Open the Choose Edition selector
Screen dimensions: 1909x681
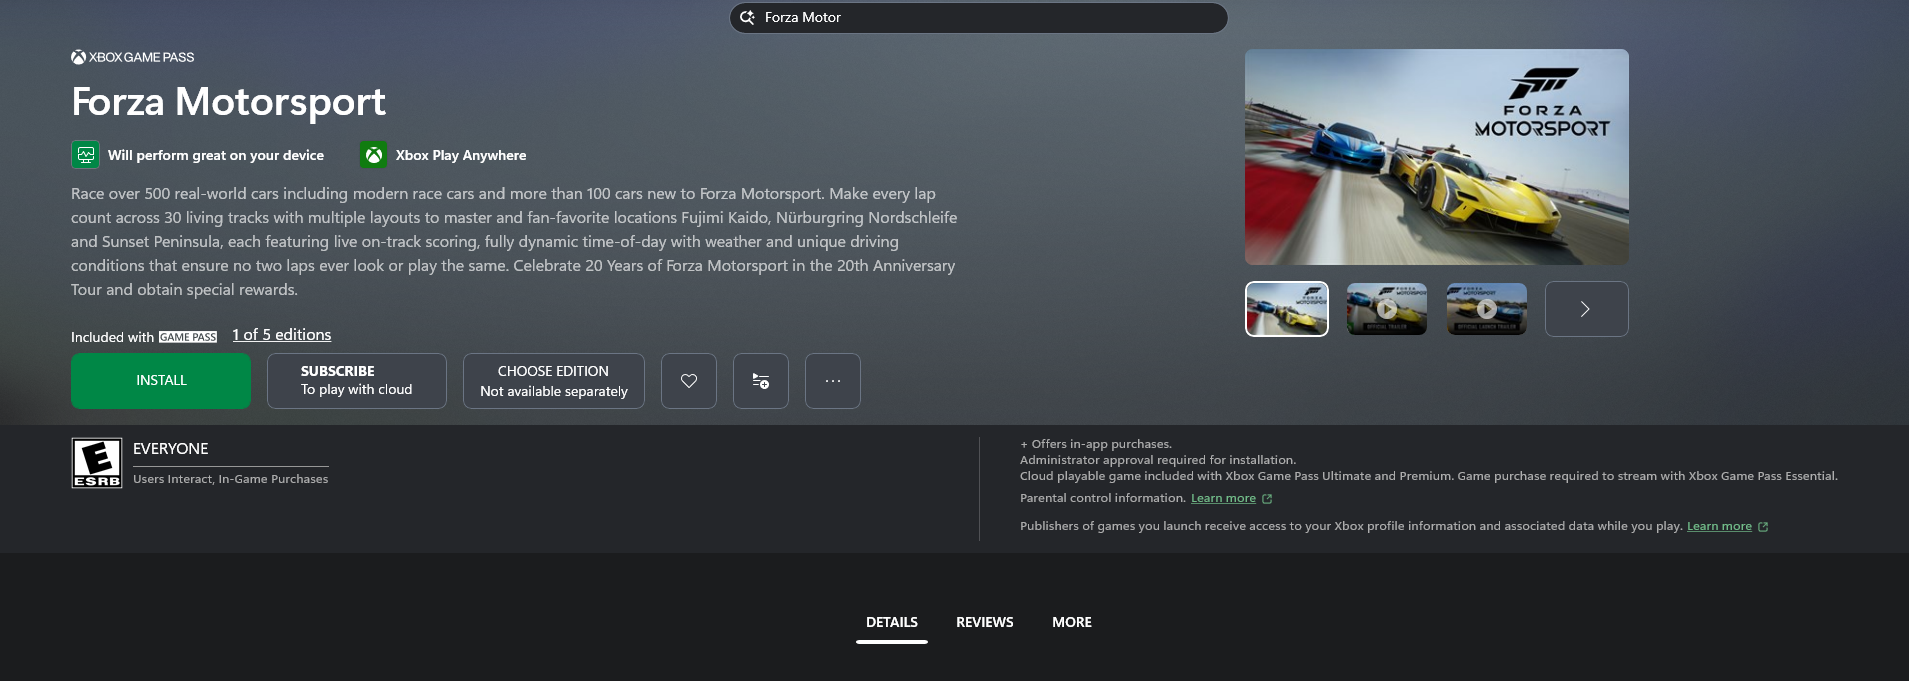(553, 381)
